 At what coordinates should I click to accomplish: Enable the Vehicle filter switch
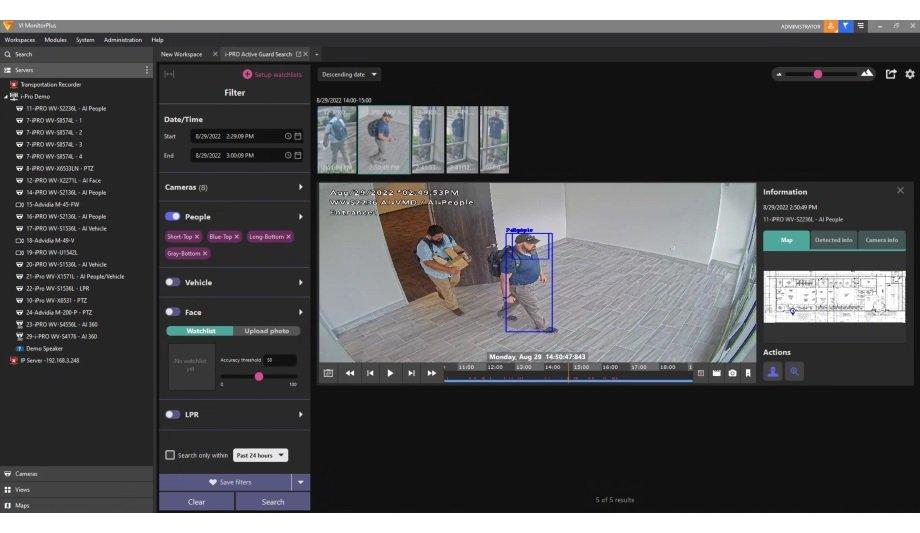coord(172,282)
